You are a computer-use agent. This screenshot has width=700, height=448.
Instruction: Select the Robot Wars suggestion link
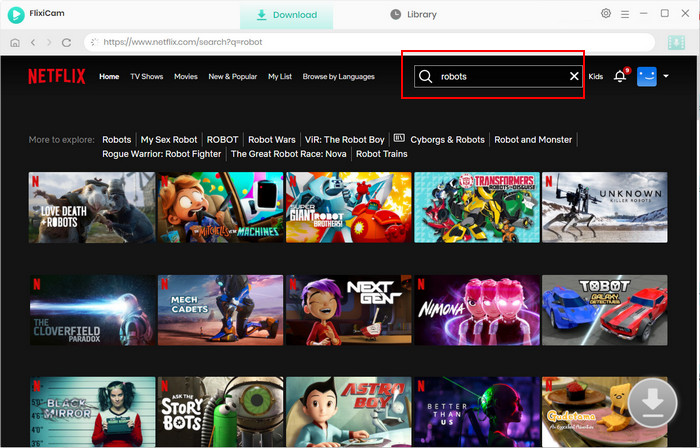272,140
